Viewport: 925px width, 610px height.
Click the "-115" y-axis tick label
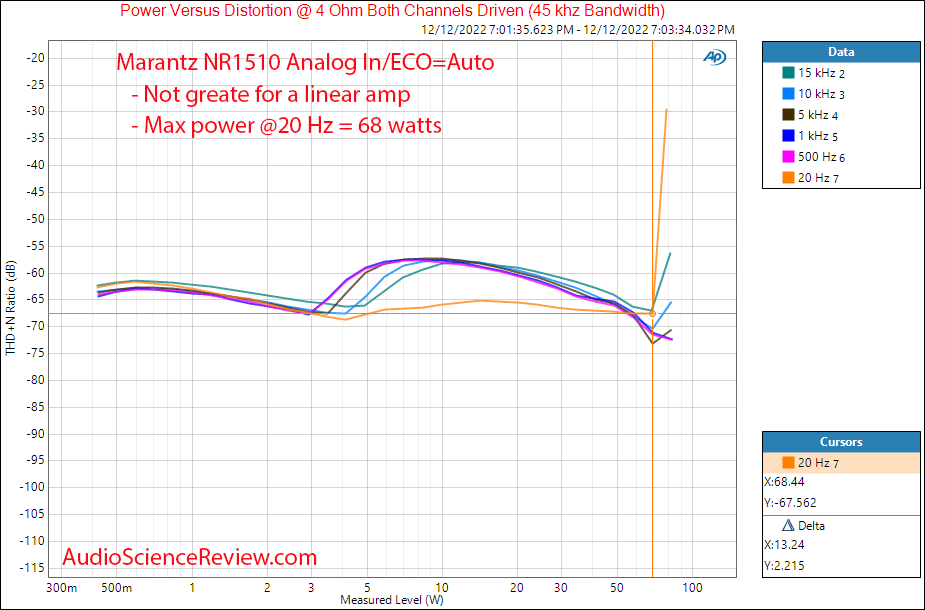pyautogui.click(x=34, y=568)
